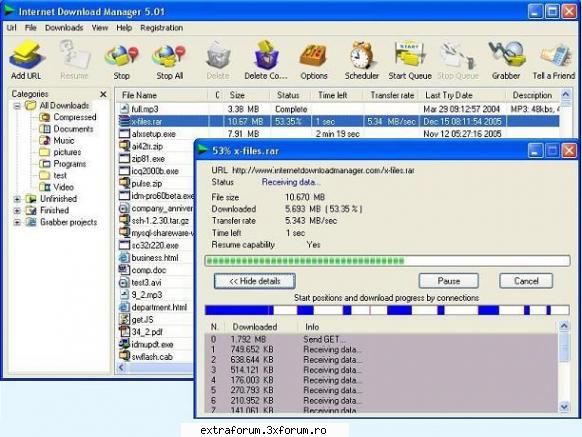The height and width of the screenshot is (437, 582).
Task: Open the Scheduler clock icon
Action: click(x=362, y=55)
